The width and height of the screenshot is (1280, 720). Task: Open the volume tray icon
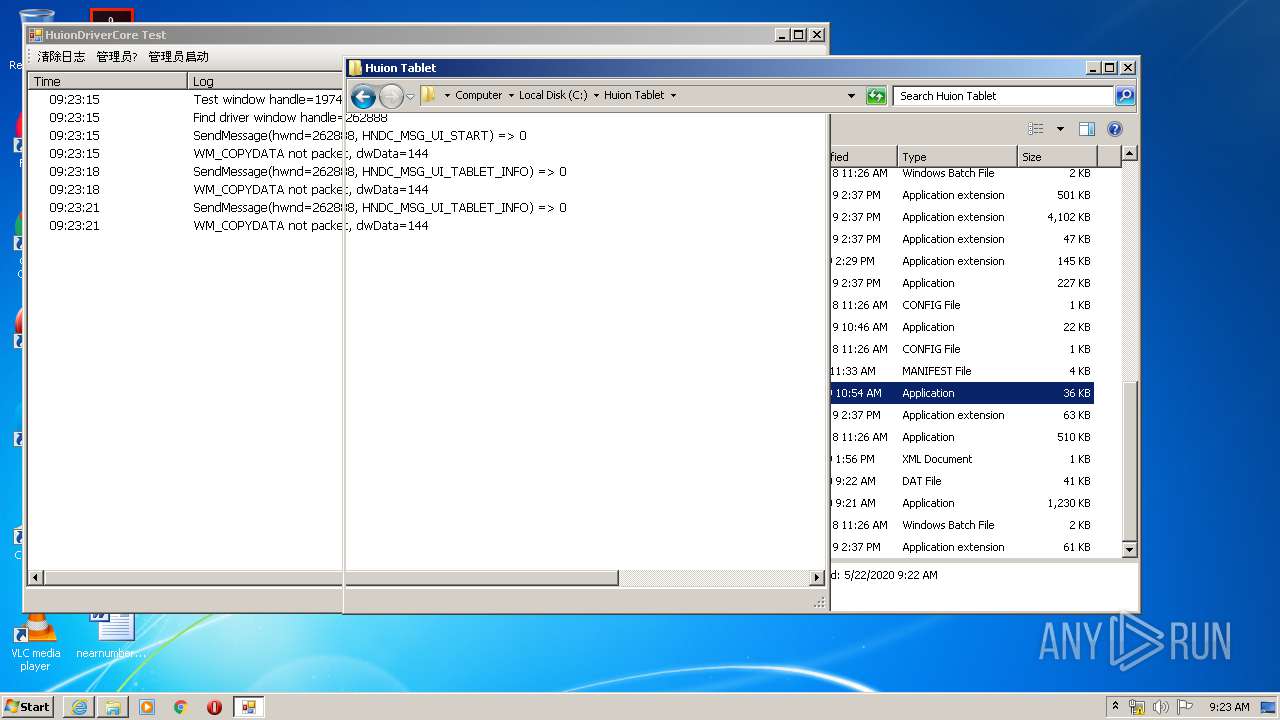(x=1161, y=707)
